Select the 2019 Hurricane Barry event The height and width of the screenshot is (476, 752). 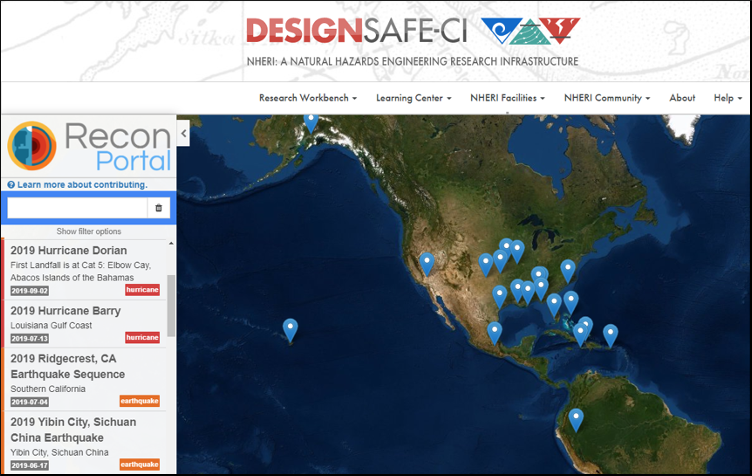(x=85, y=324)
